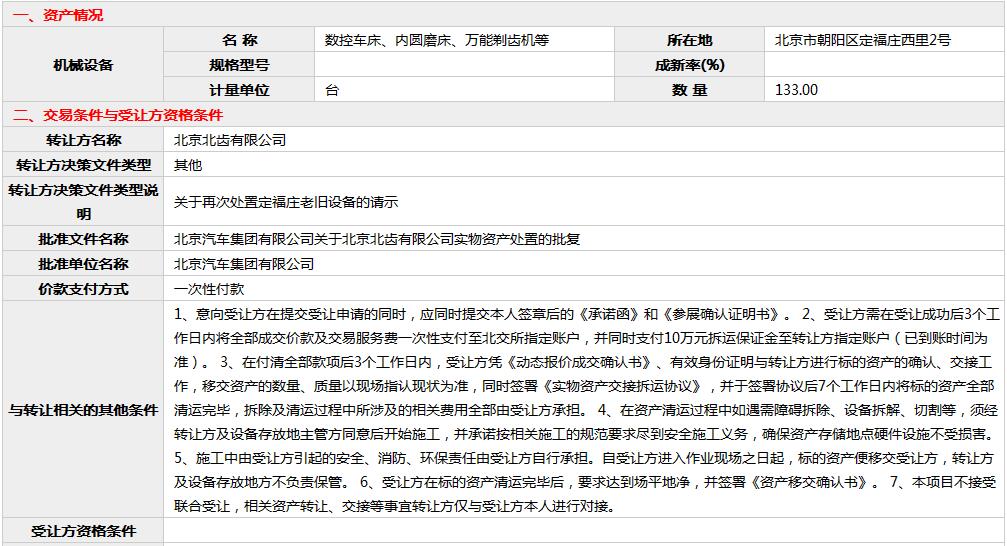Select the 其他 document type value

(x=188, y=165)
